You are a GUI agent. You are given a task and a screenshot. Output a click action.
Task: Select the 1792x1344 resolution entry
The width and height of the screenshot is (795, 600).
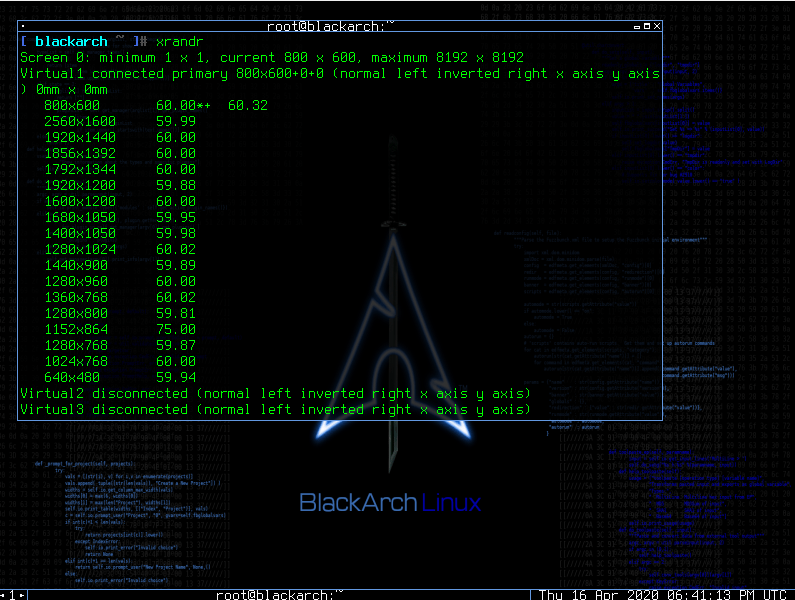tap(80, 169)
